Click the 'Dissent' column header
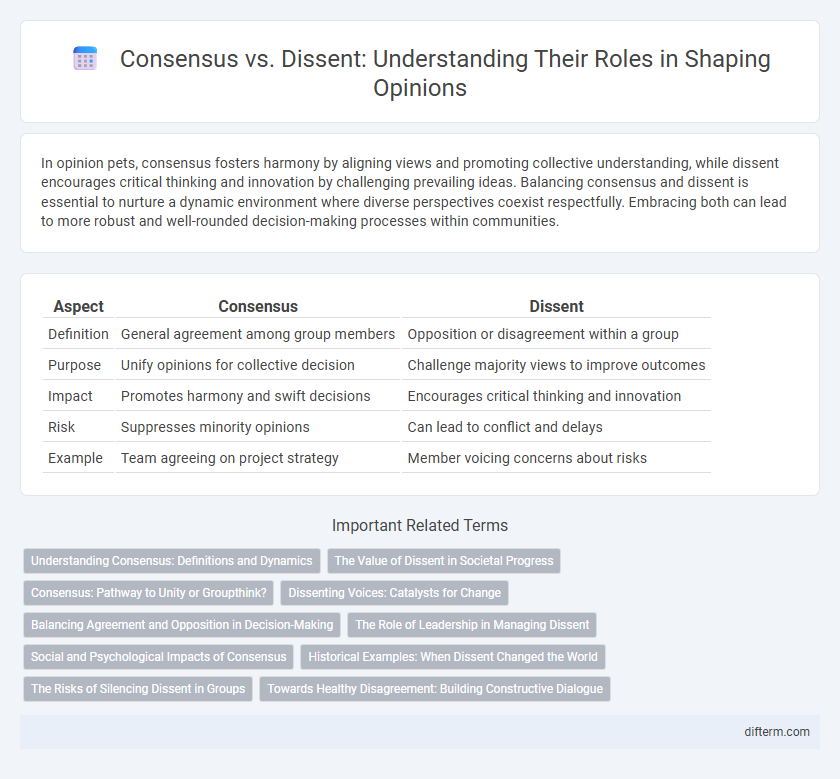The width and height of the screenshot is (840, 779). (x=556, y=306)
